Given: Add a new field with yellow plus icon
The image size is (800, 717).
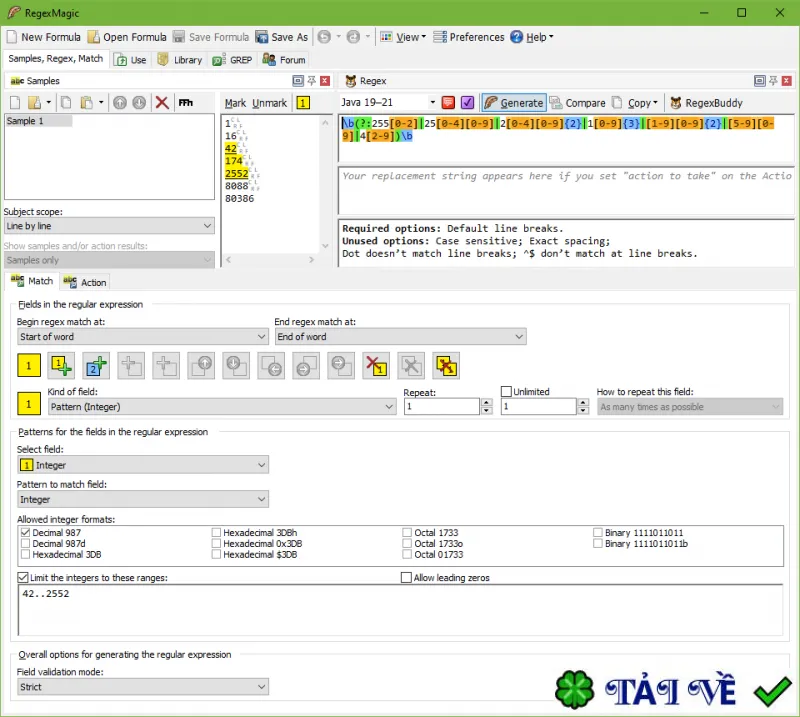Looking at the screenshot, I should click(x=61, y=365).
